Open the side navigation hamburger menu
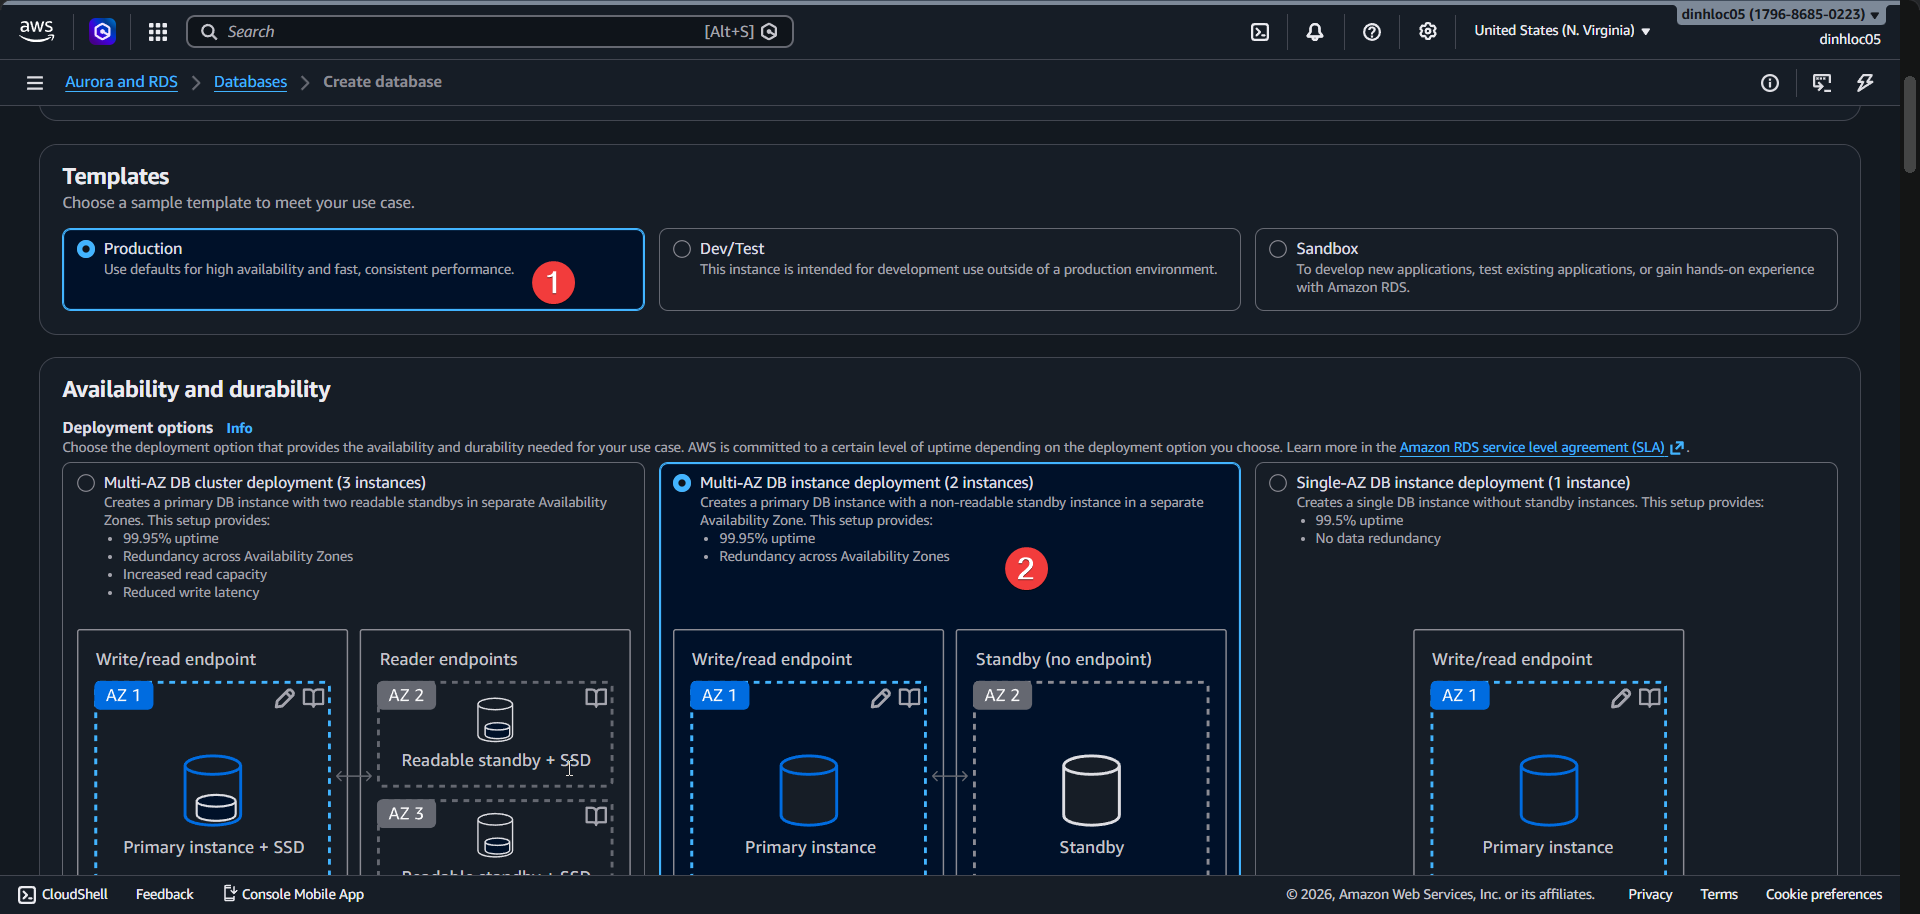 tap(34, 82)
